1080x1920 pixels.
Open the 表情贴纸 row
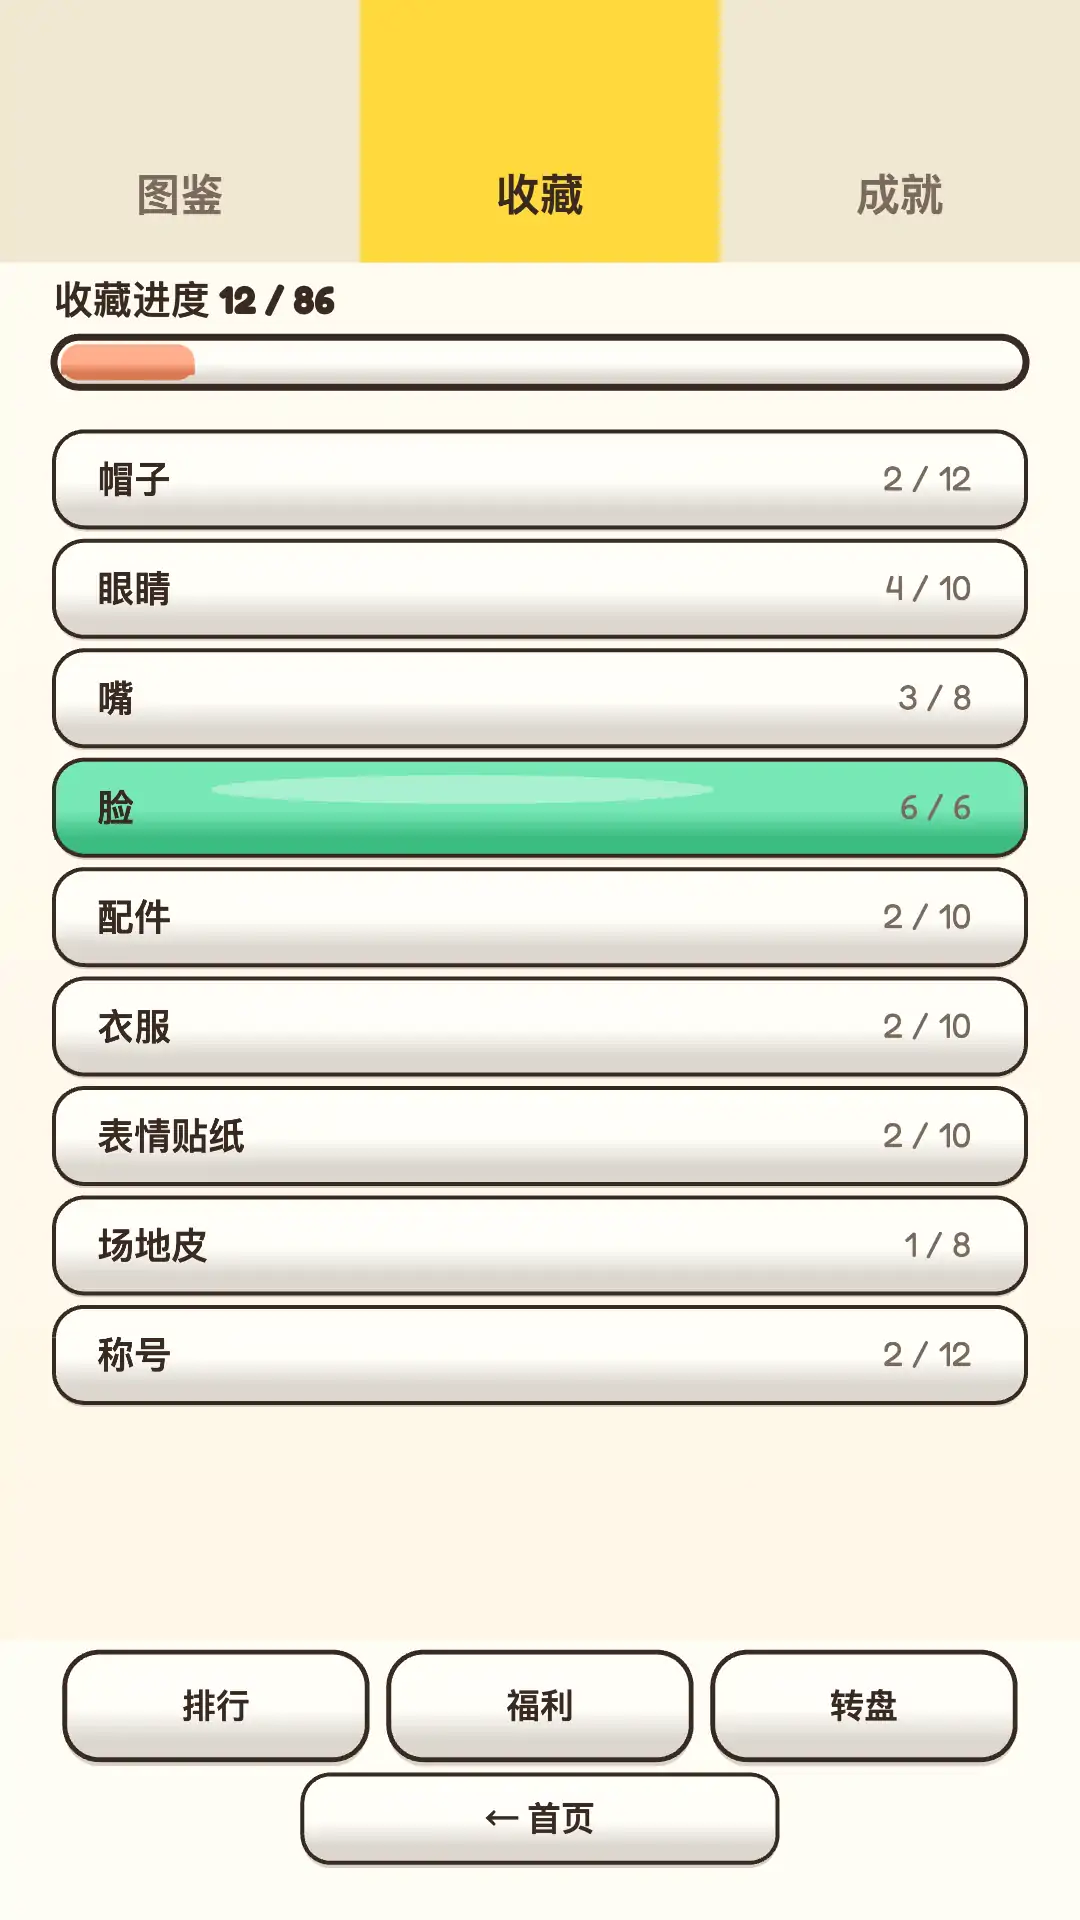tap(540, 1136)
